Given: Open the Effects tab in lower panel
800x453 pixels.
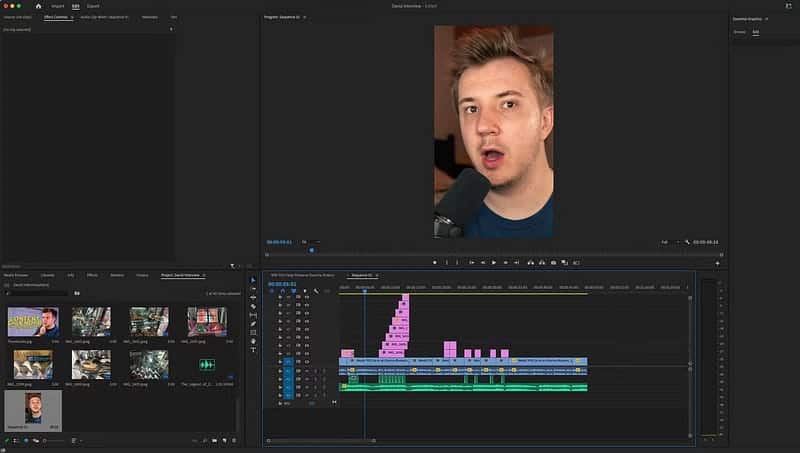Looking at the screenshot, I should coord(92,274).
